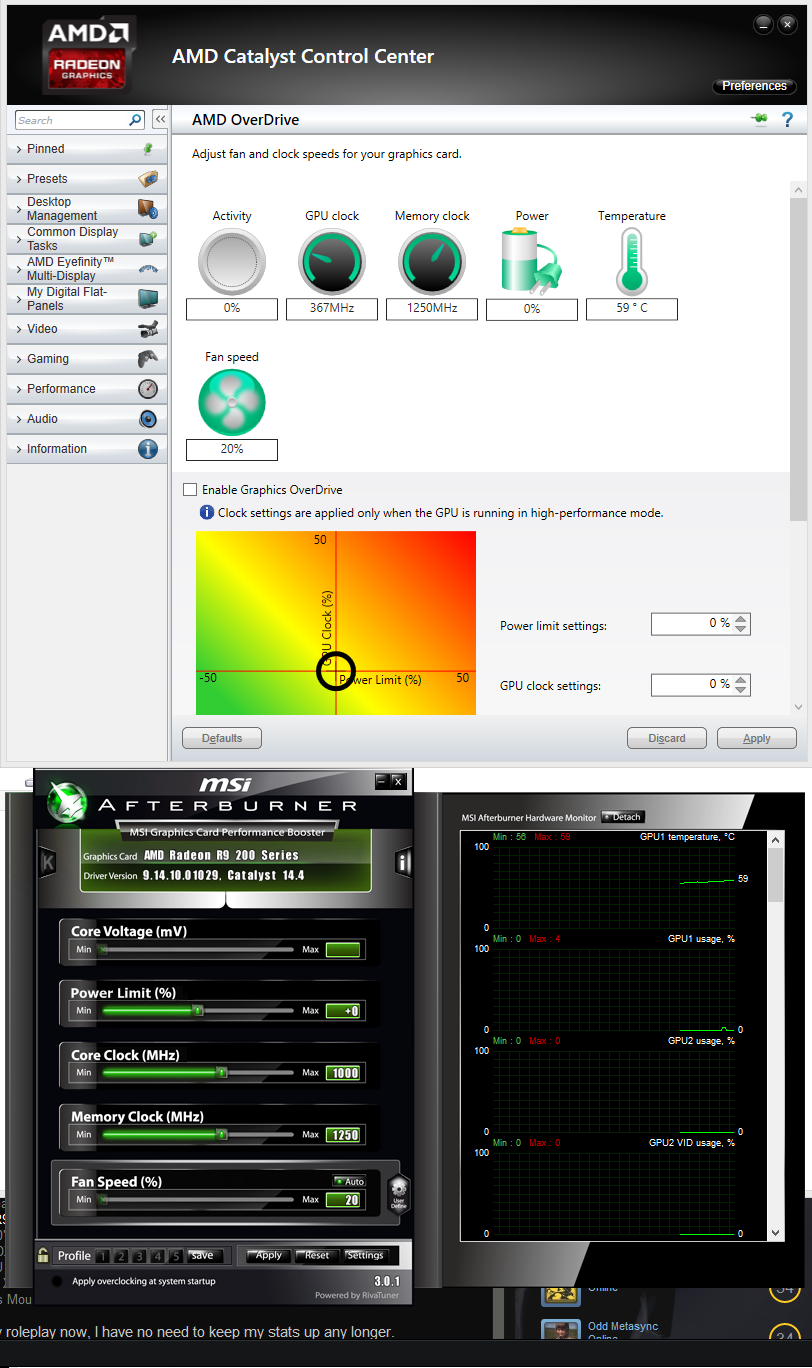The width and height of the screenshot is (812, 1368).
Task: Expand the Pinned section
Action: click(x=87, y=149)
